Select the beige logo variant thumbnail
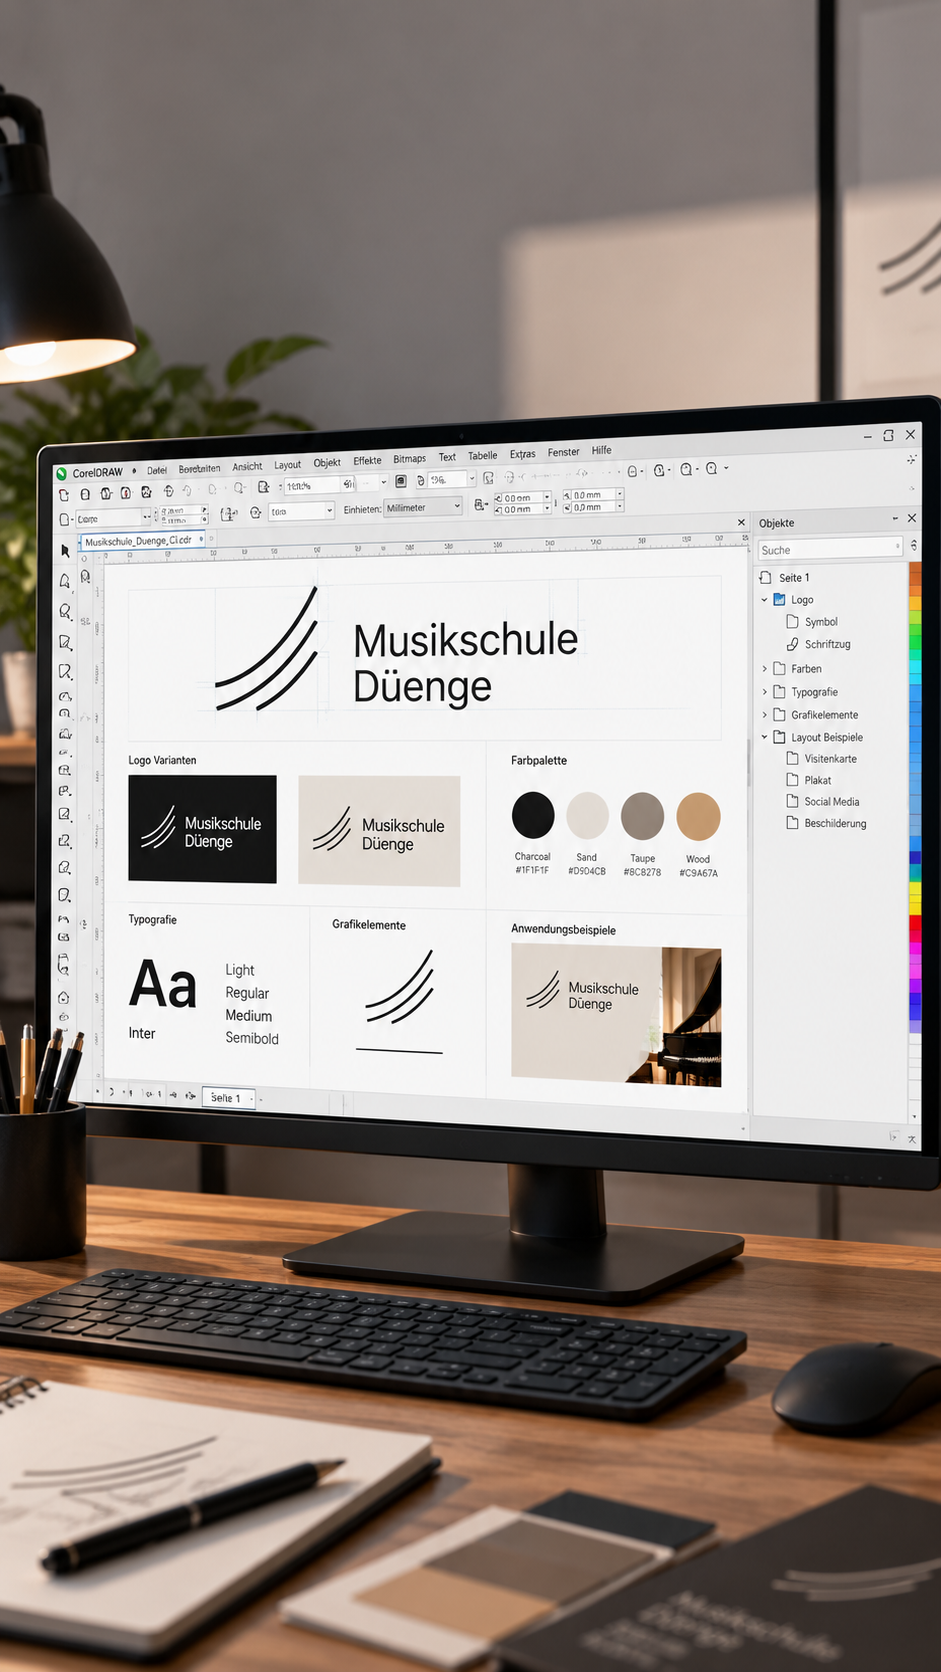Viewport: 941px width, 1672px height. click(x=379, y=831)
